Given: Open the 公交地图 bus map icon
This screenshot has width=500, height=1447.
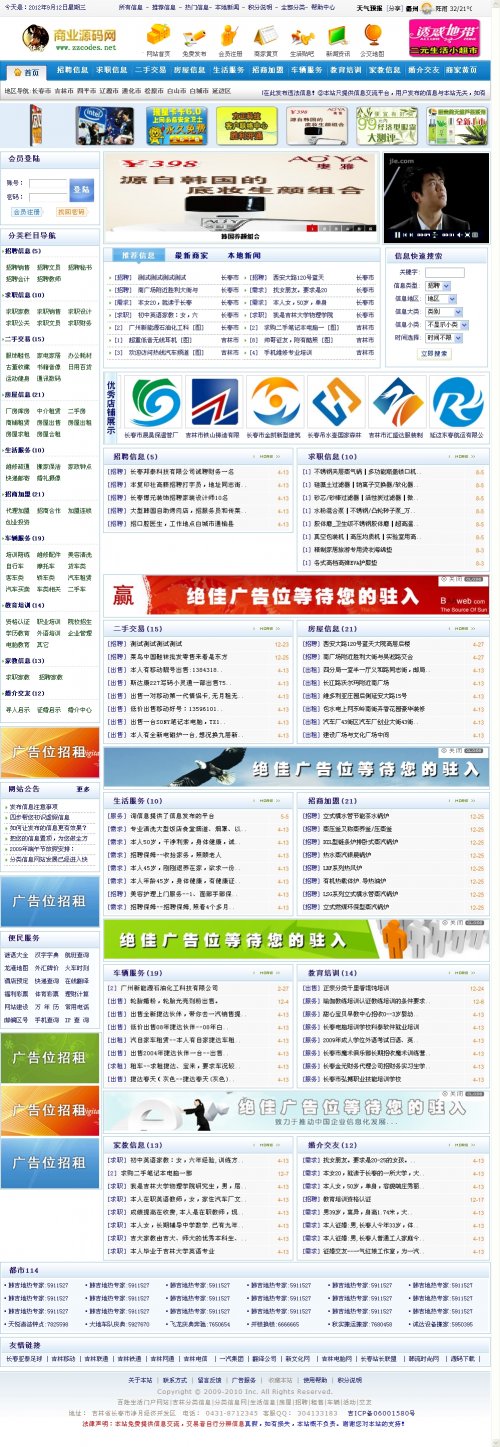Looking at the screenshot, I should 372,39.
